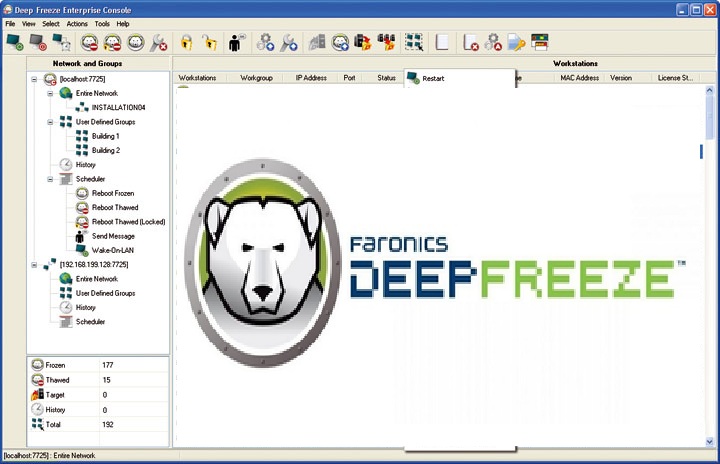Screen dimensions: 720x464
Task: Click the plain bear Reboot Frozen toolbar icon
Action: point(136,42)
